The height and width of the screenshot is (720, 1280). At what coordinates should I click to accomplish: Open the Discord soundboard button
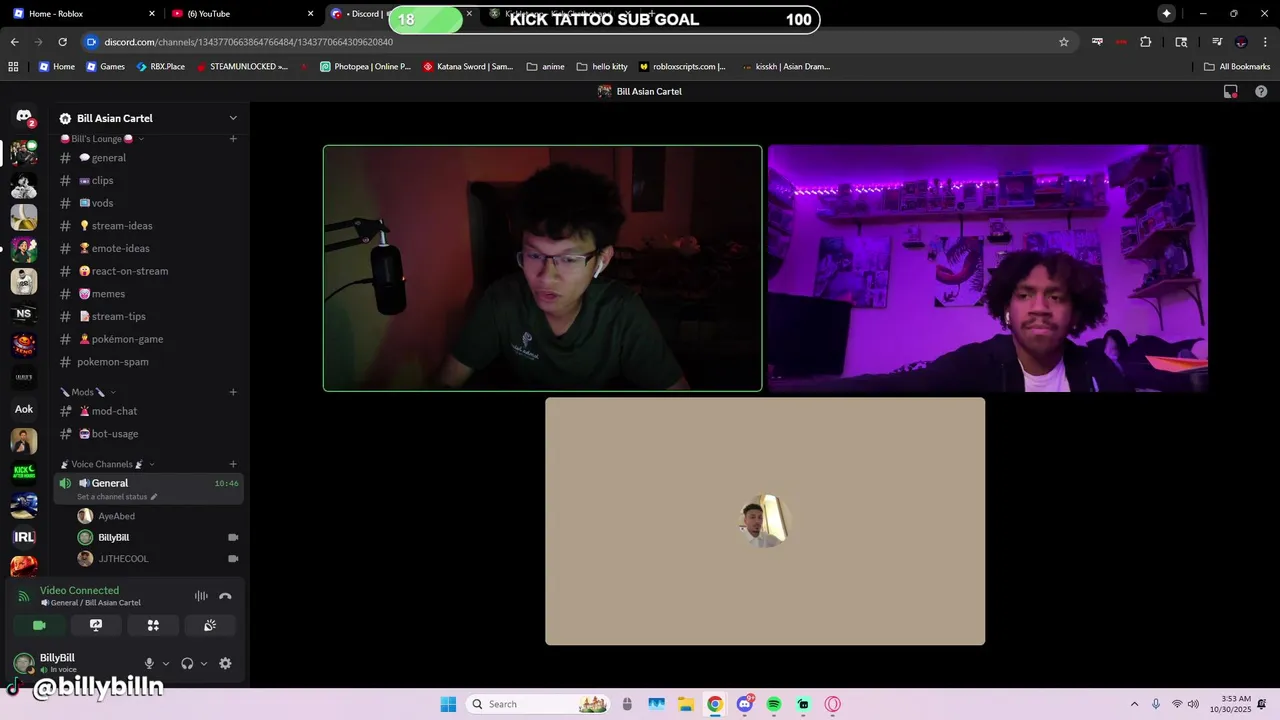pos(210,625)
